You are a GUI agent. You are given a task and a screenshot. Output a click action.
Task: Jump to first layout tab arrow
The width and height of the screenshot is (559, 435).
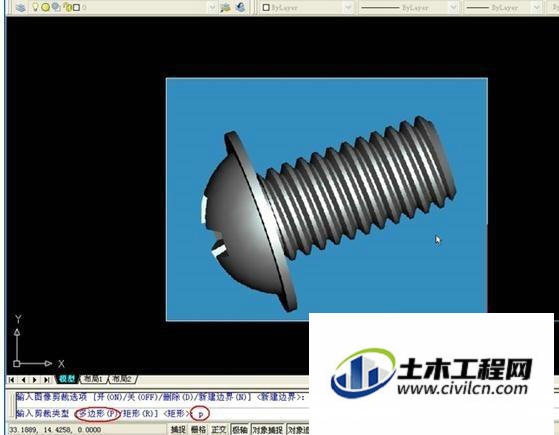[11, 380]
